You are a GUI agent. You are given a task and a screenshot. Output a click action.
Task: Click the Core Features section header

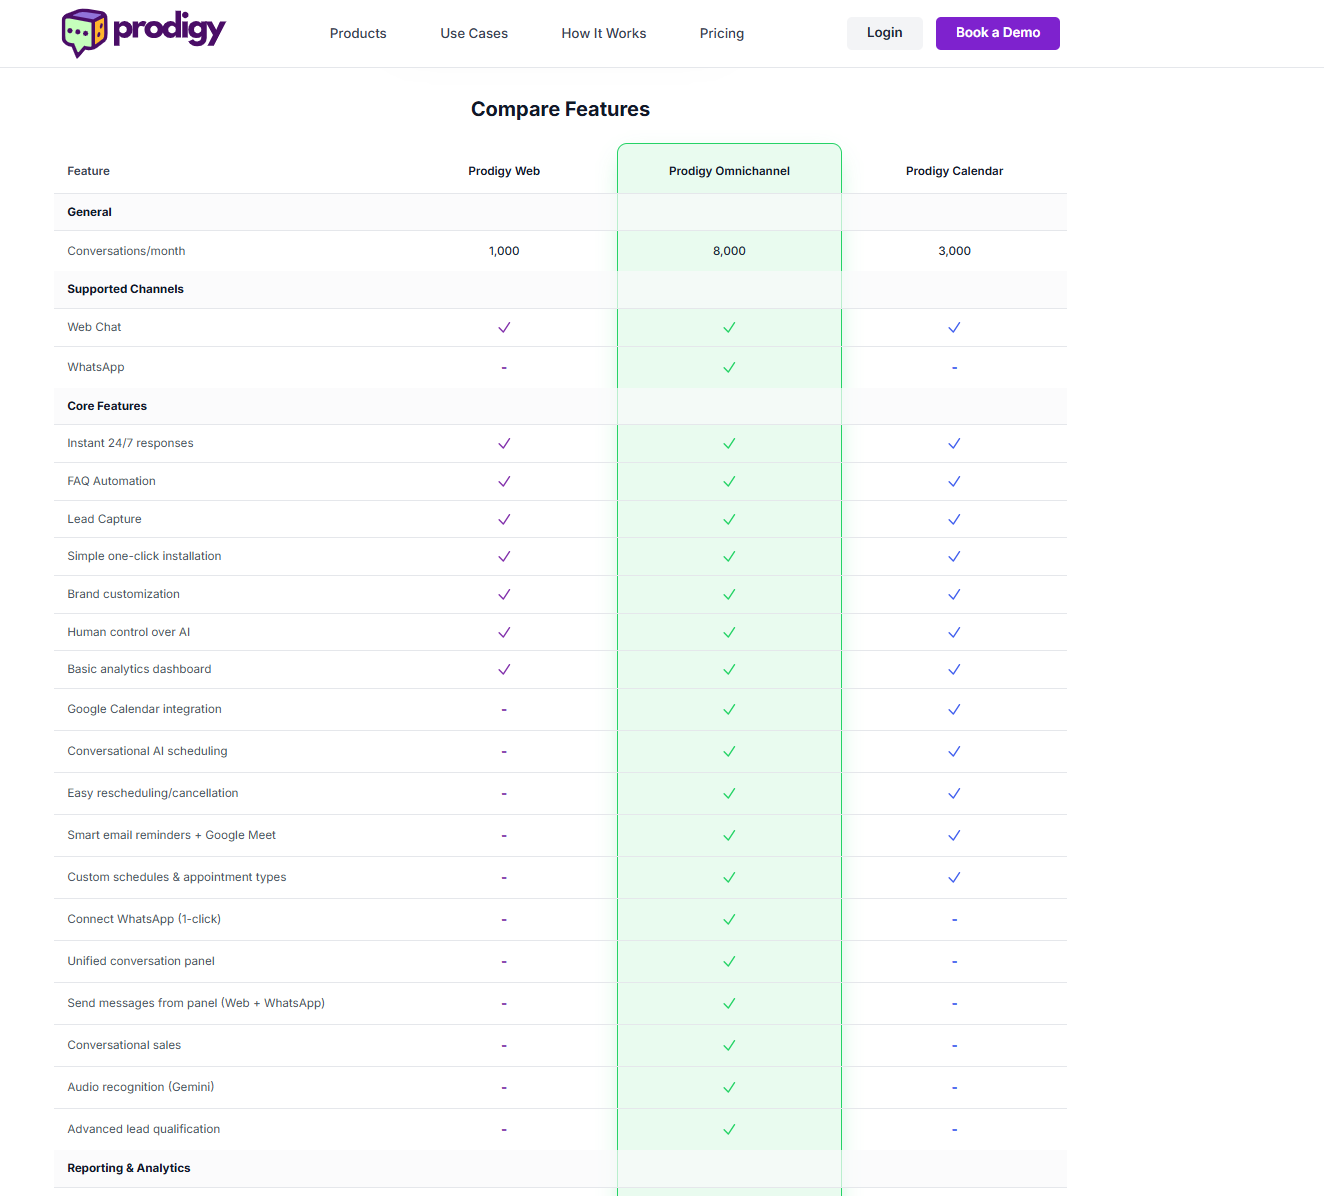(x=107, y=406)
